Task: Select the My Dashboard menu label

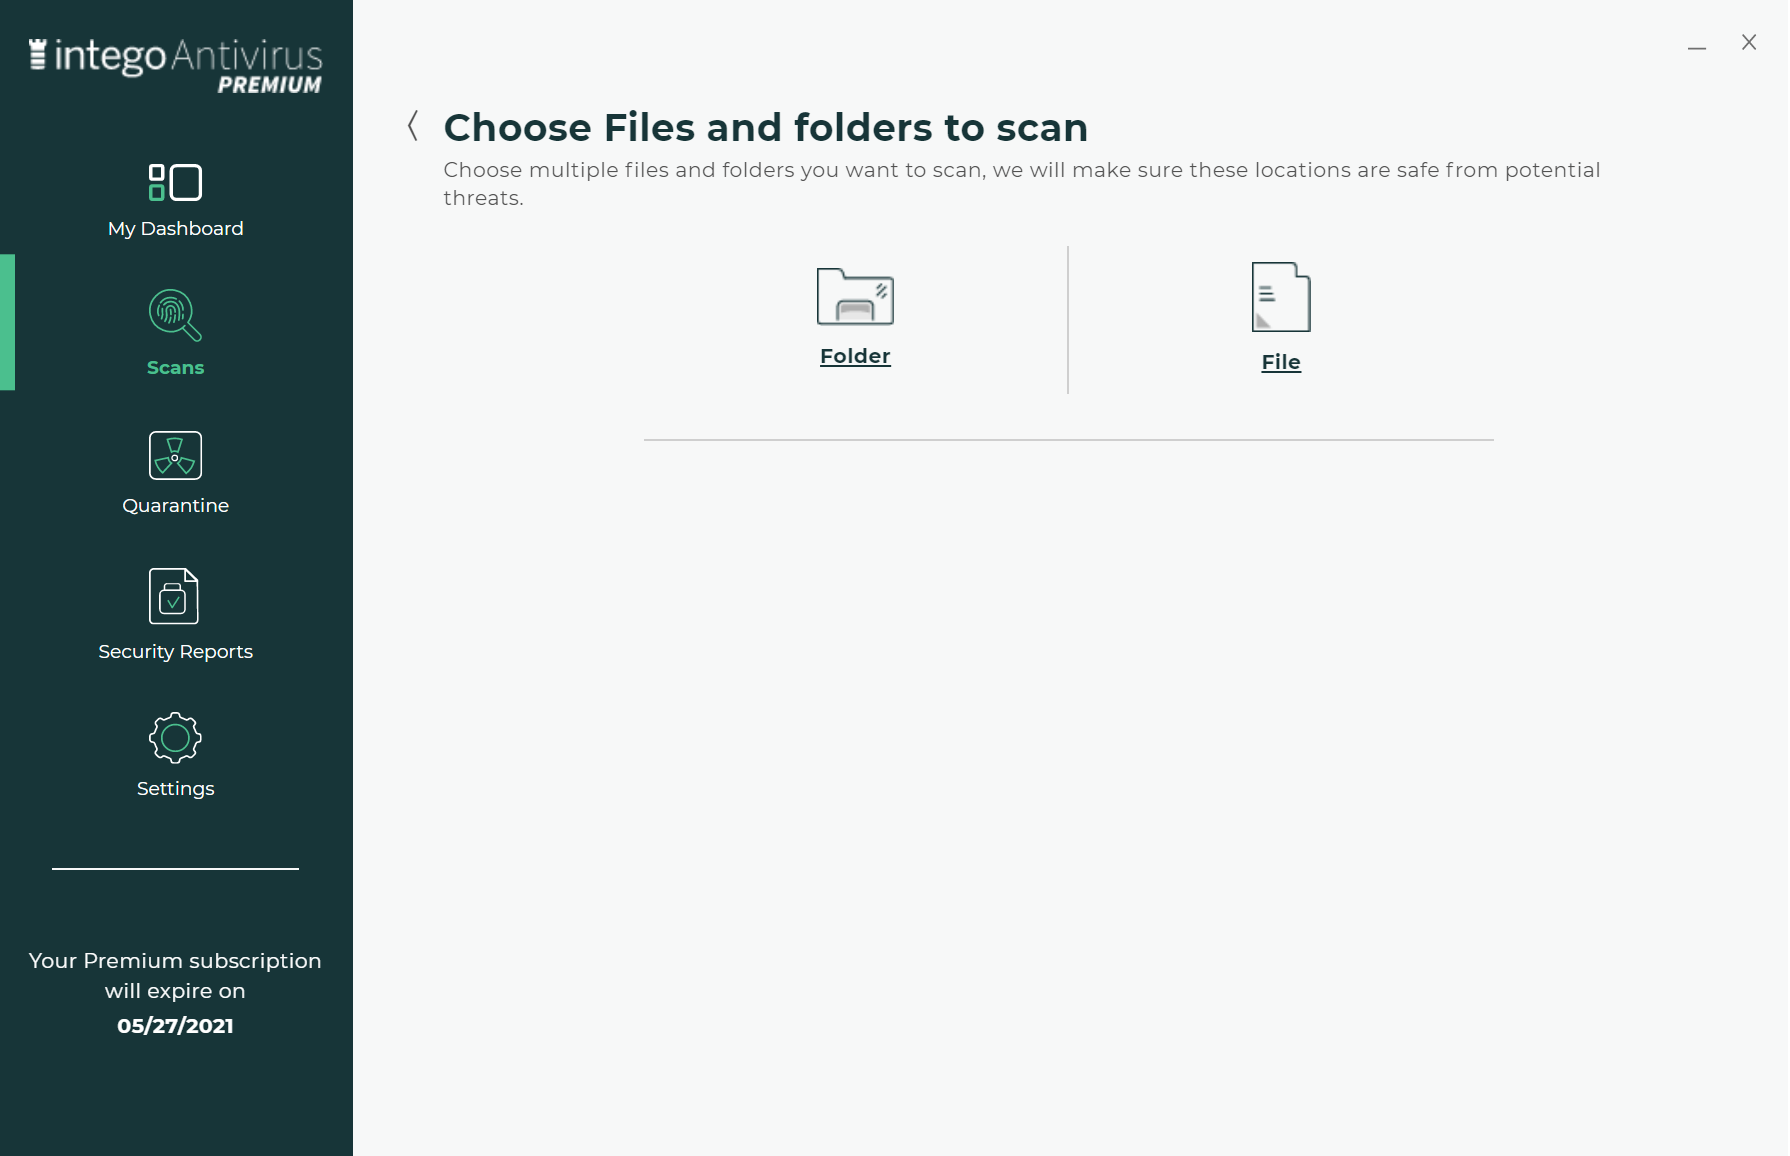Action: click(x=176, y=228)
